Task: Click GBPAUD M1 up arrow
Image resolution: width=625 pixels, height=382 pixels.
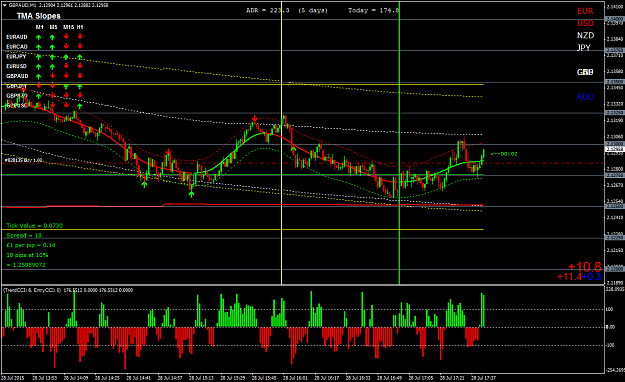Action: coord(39,76)
